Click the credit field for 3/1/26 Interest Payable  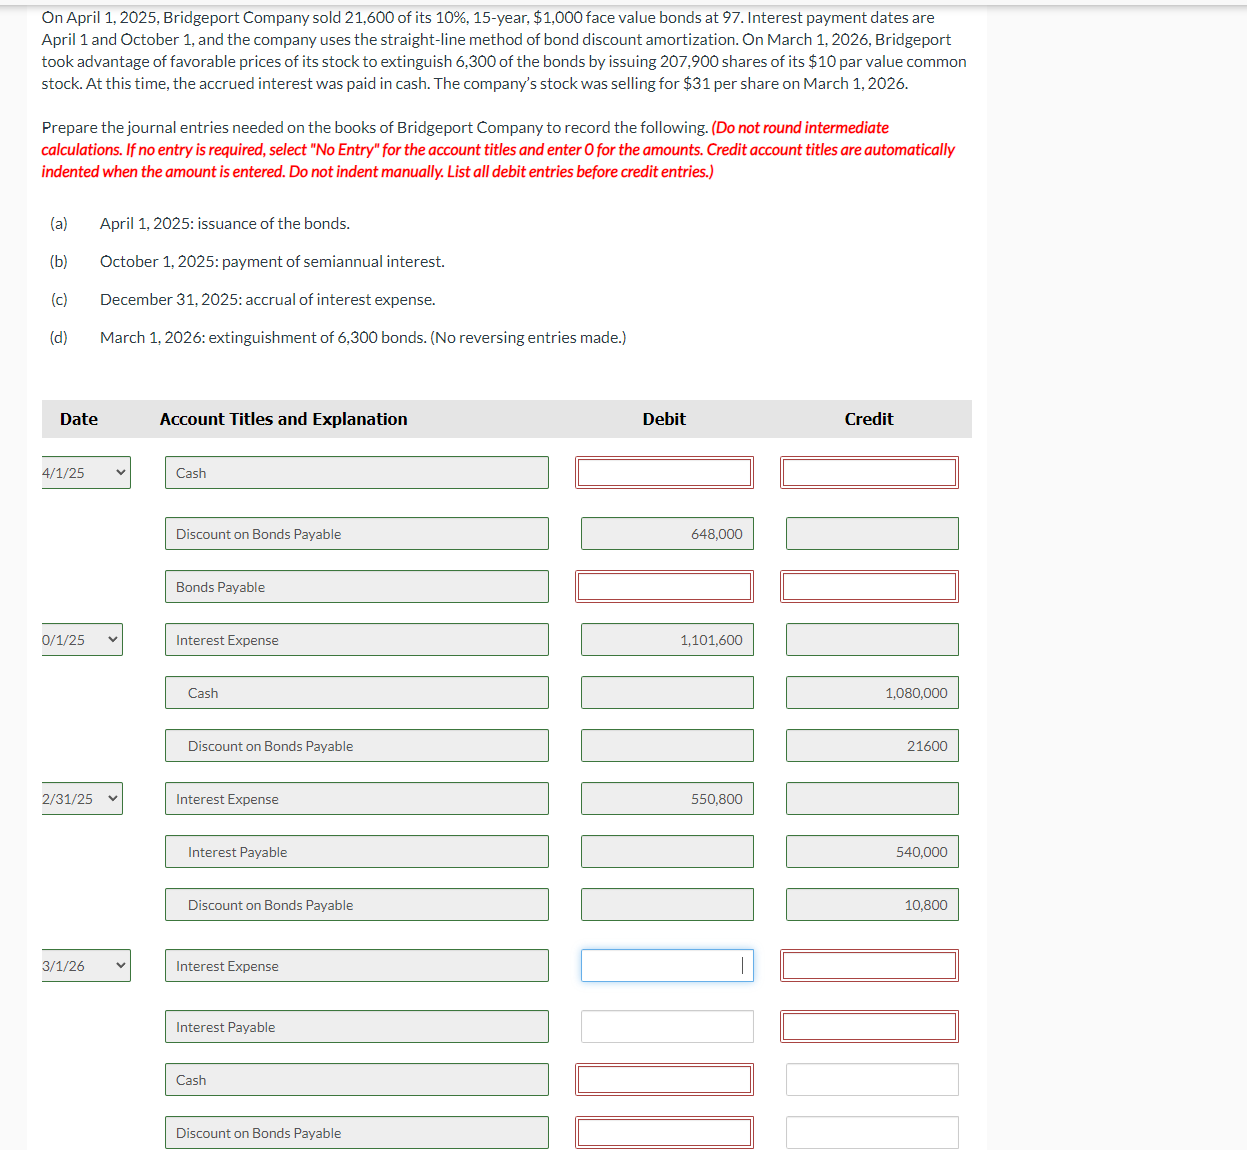869,1027
